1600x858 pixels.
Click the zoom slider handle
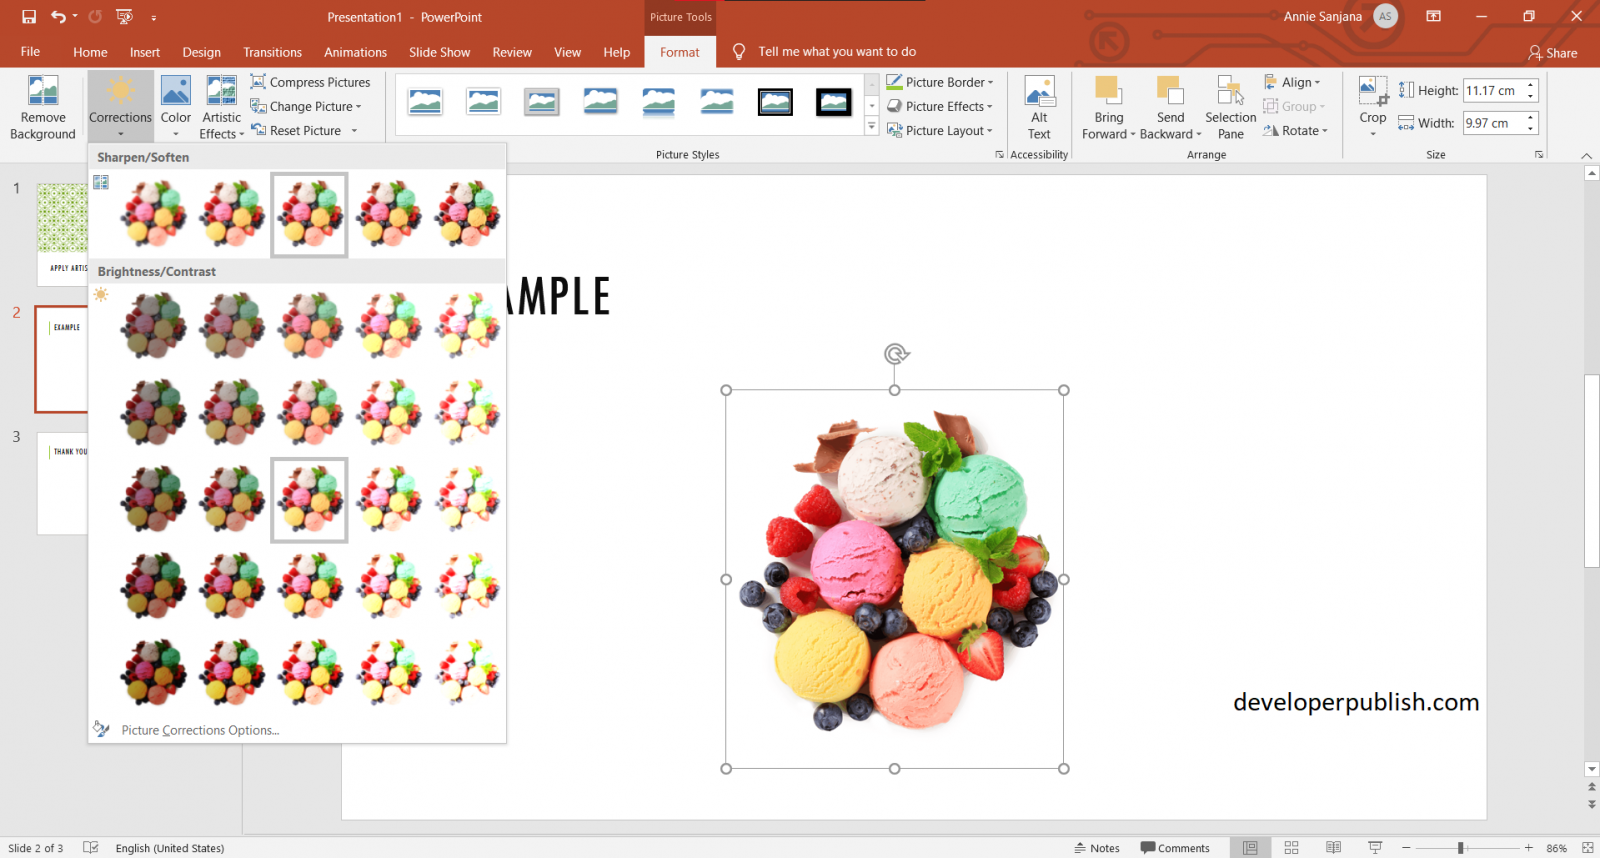point(1461,848)
